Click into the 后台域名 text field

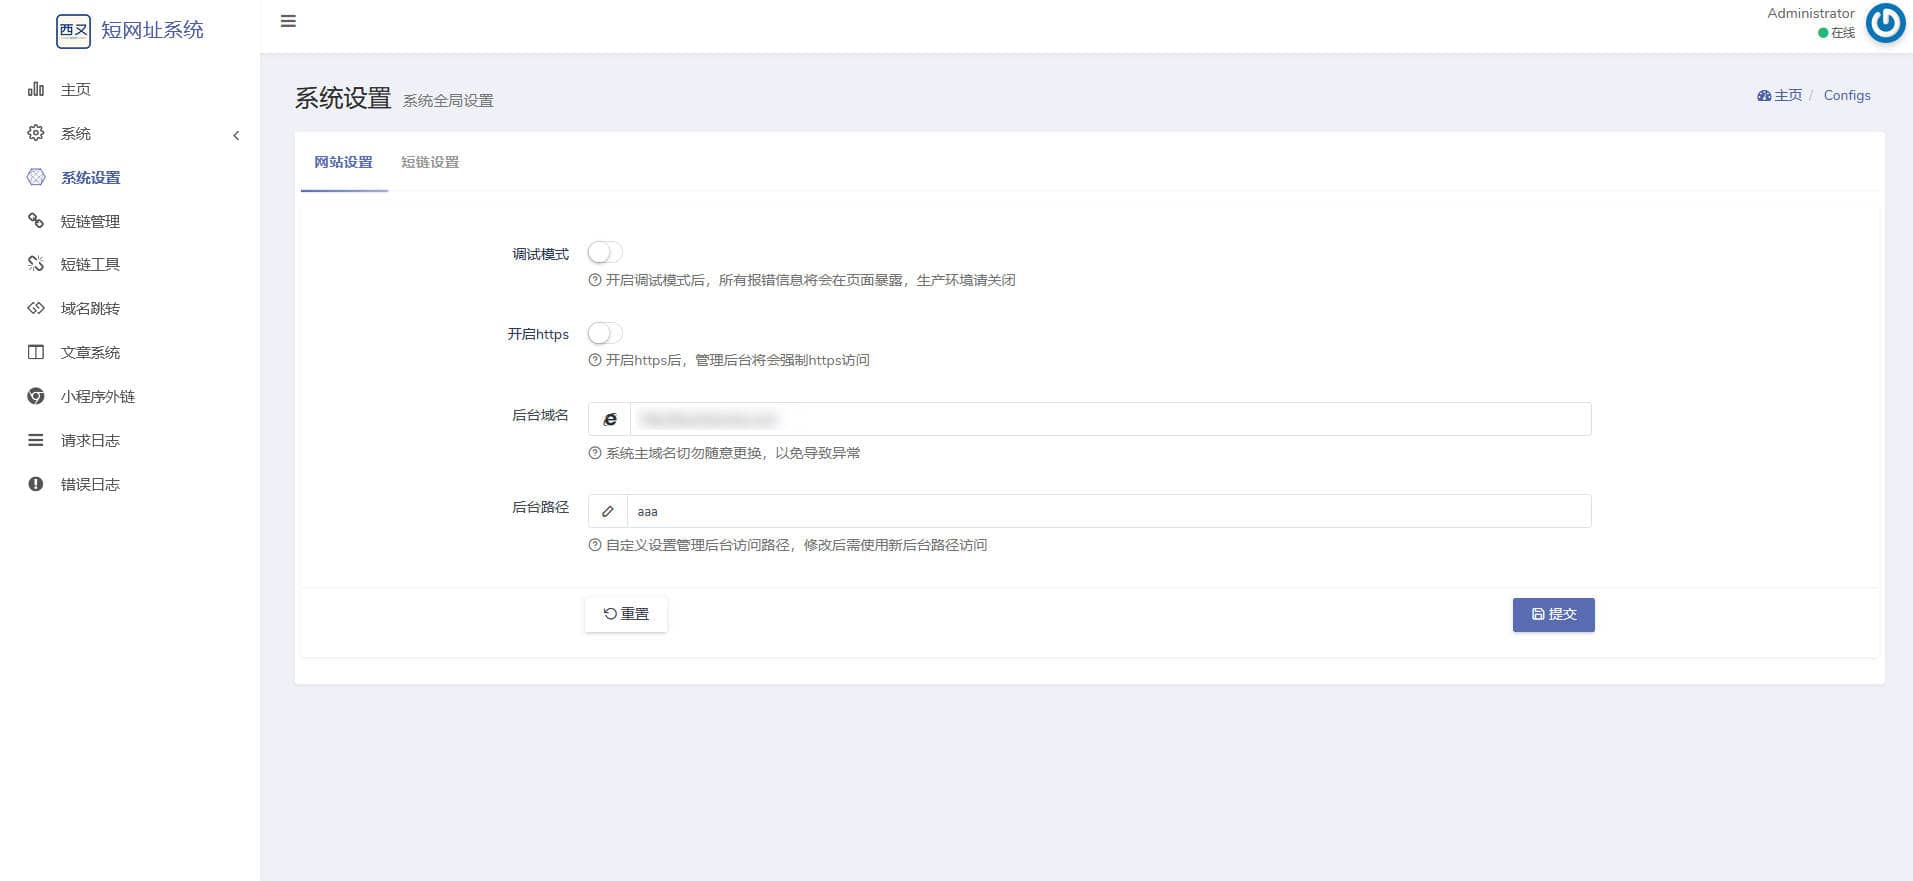(1109, 419)
